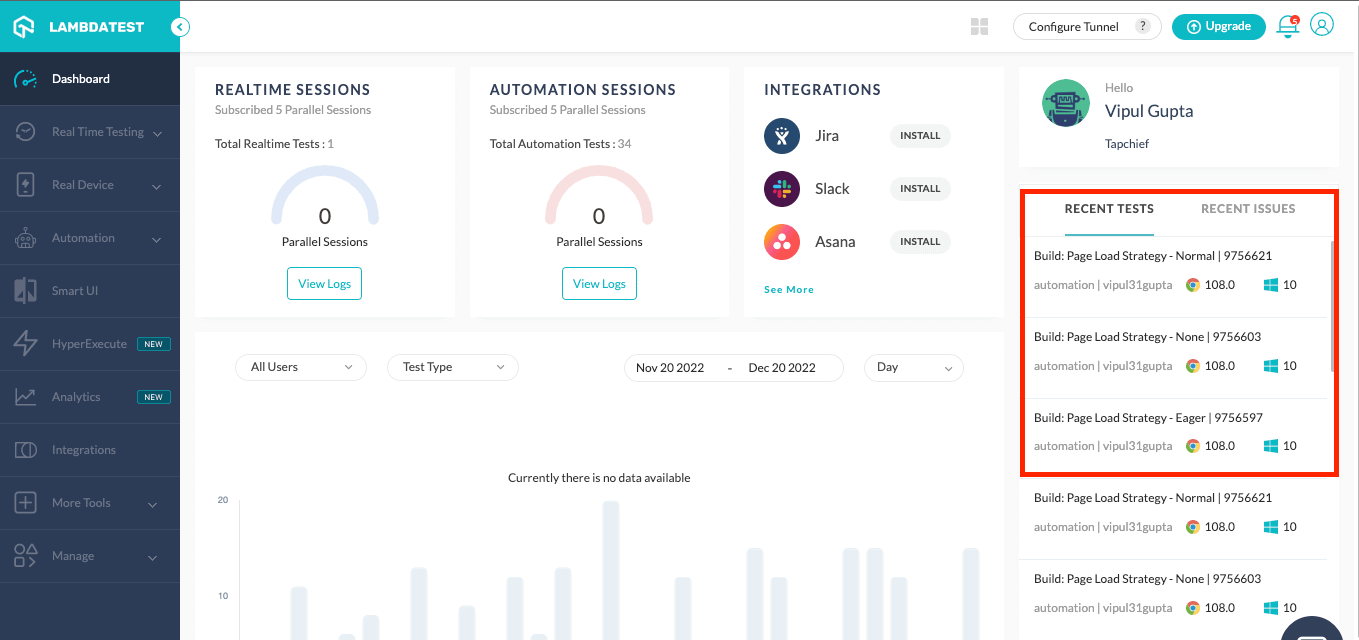Click the Configure Tunnel button

tap(1087, 27)
